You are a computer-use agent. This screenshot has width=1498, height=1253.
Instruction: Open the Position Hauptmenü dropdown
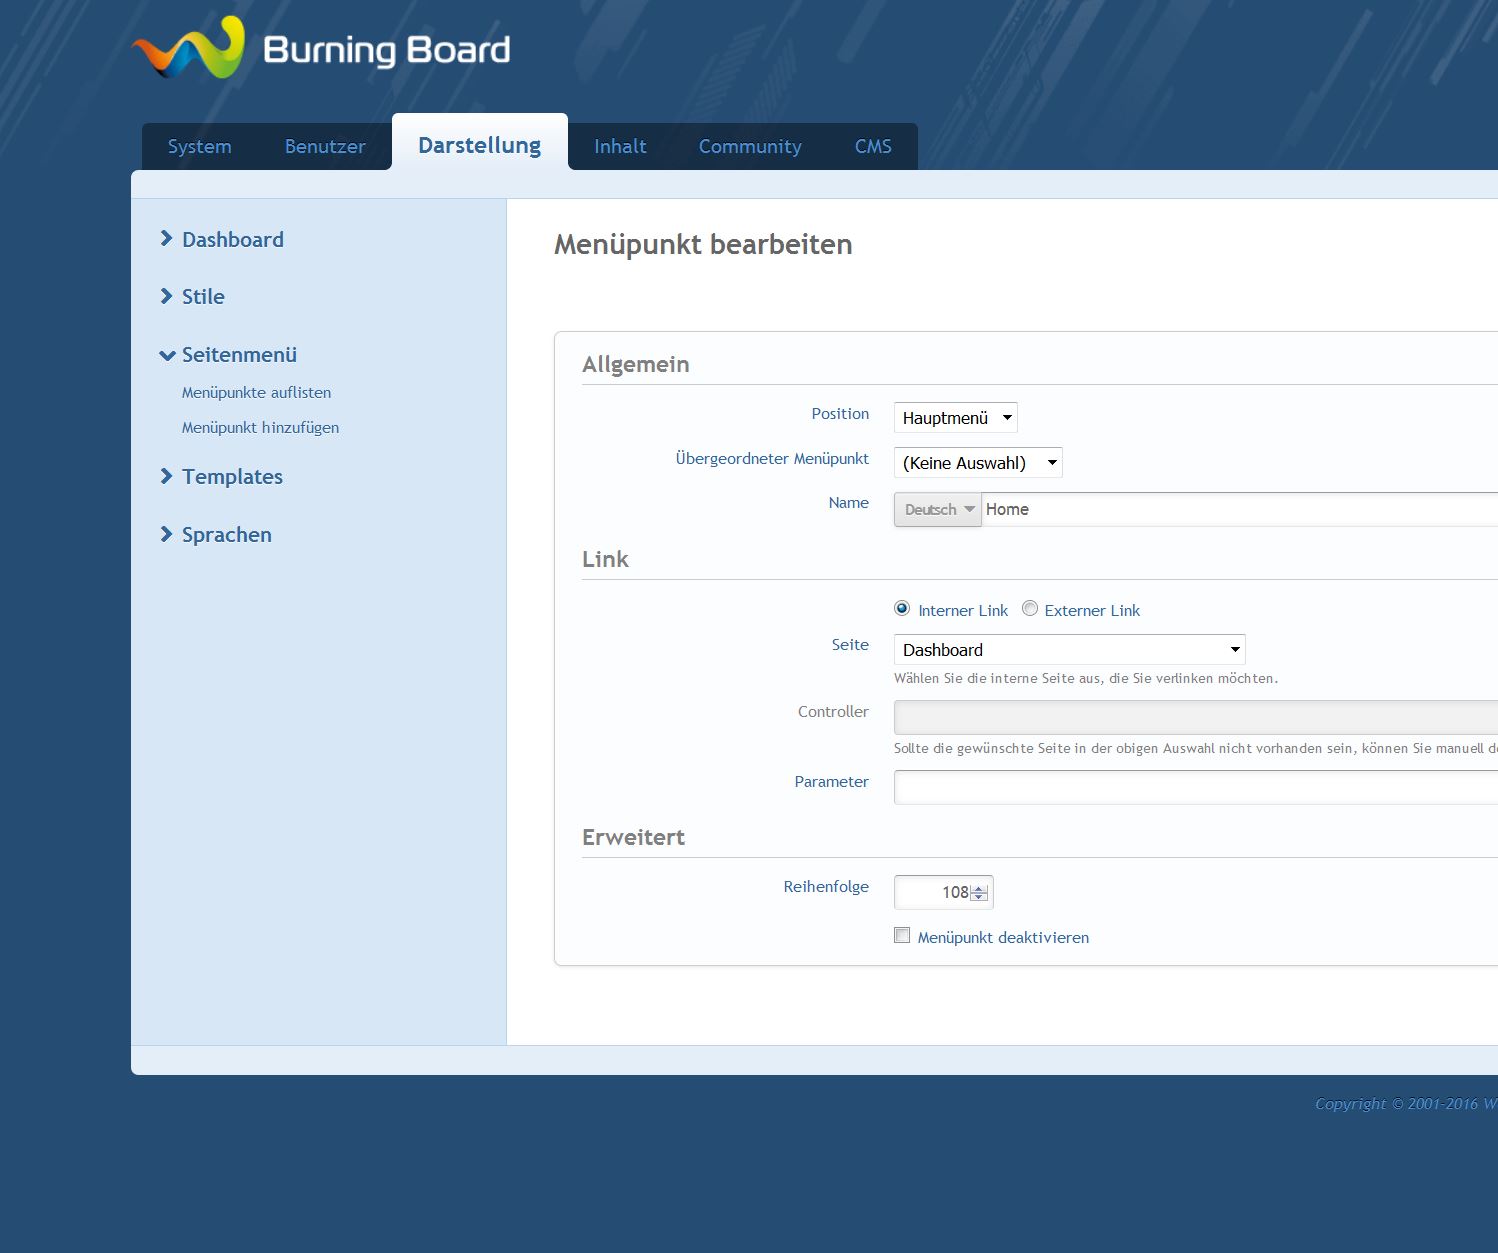coord(955,418)
